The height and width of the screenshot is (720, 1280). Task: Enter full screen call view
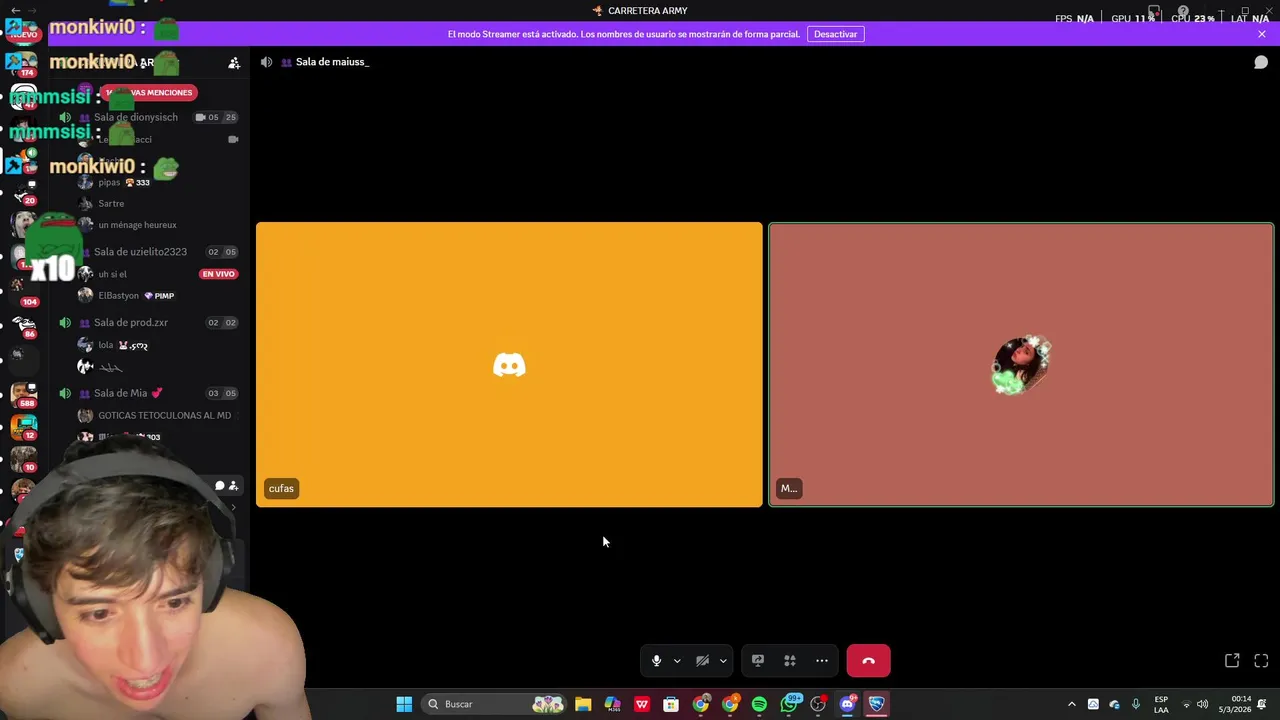[x=1261, y=661]
